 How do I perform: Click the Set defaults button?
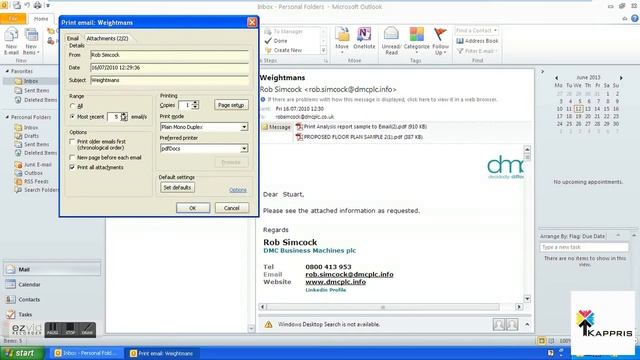coord(177,188)
